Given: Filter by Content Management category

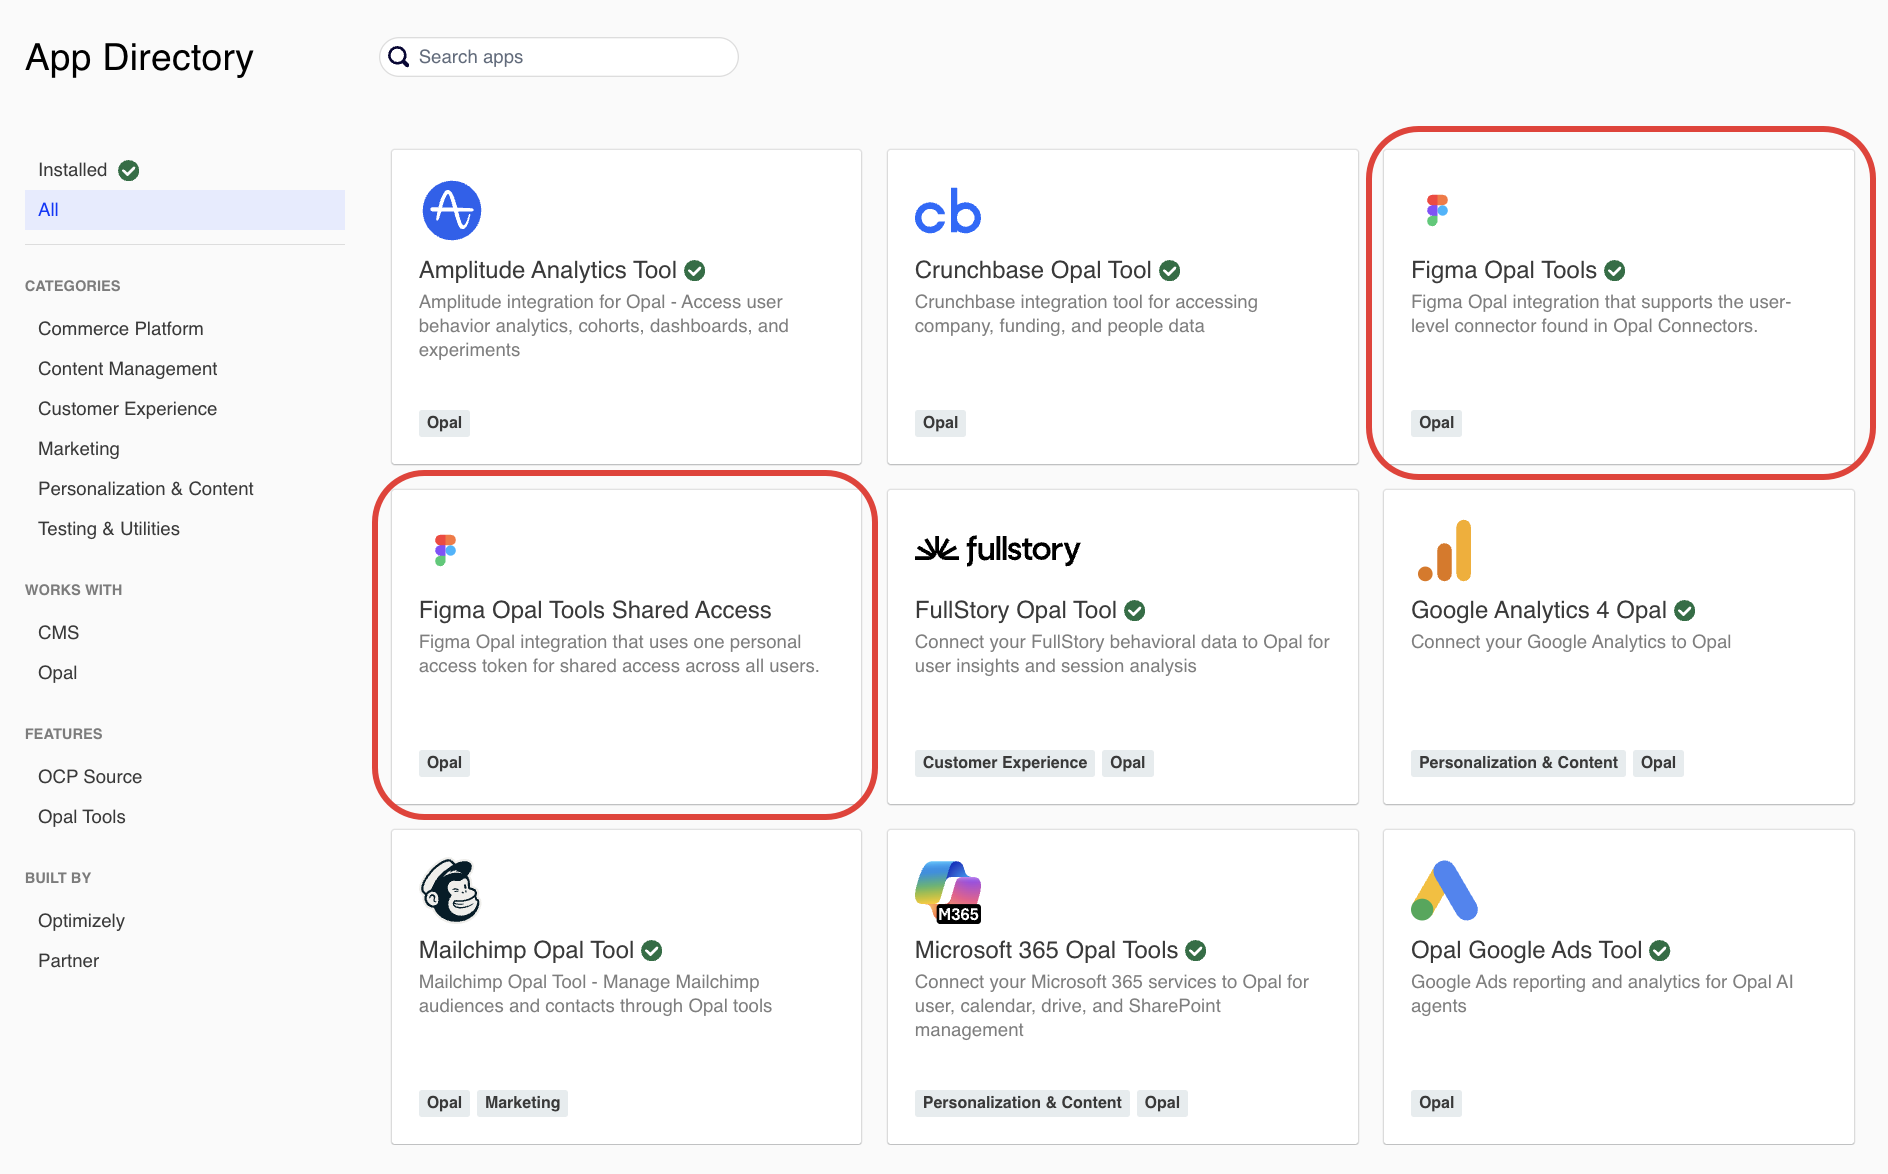Looking at the screenshot, I should [128, 369].
